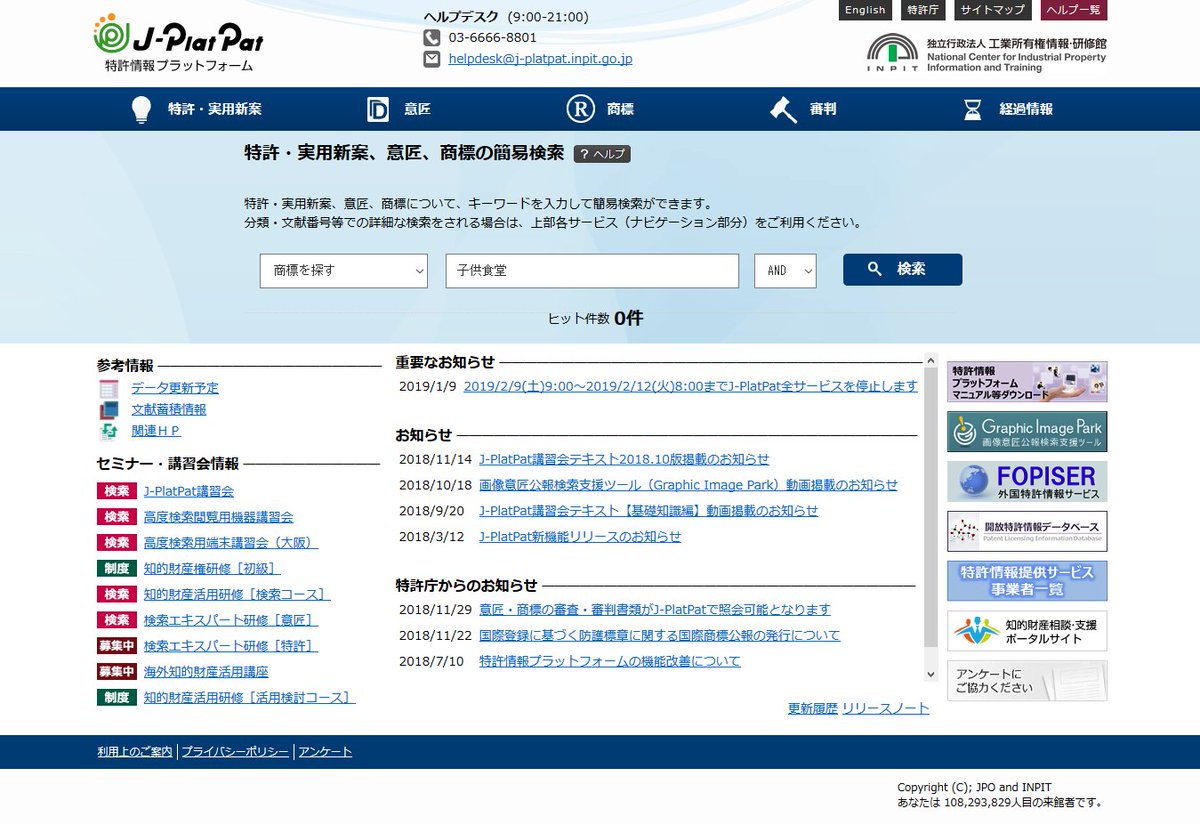The height and width of the screenshot is (825, 1200).
Task: Click the keyword field containing 子供食堂
Action: pyautogui.click(x=592, y=270)
